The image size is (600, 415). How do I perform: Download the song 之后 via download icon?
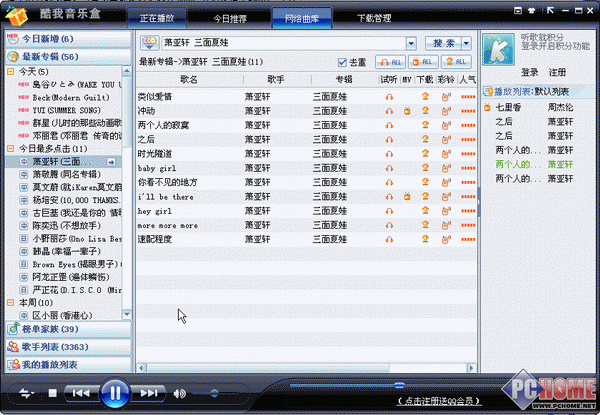[x=425, y=139]
